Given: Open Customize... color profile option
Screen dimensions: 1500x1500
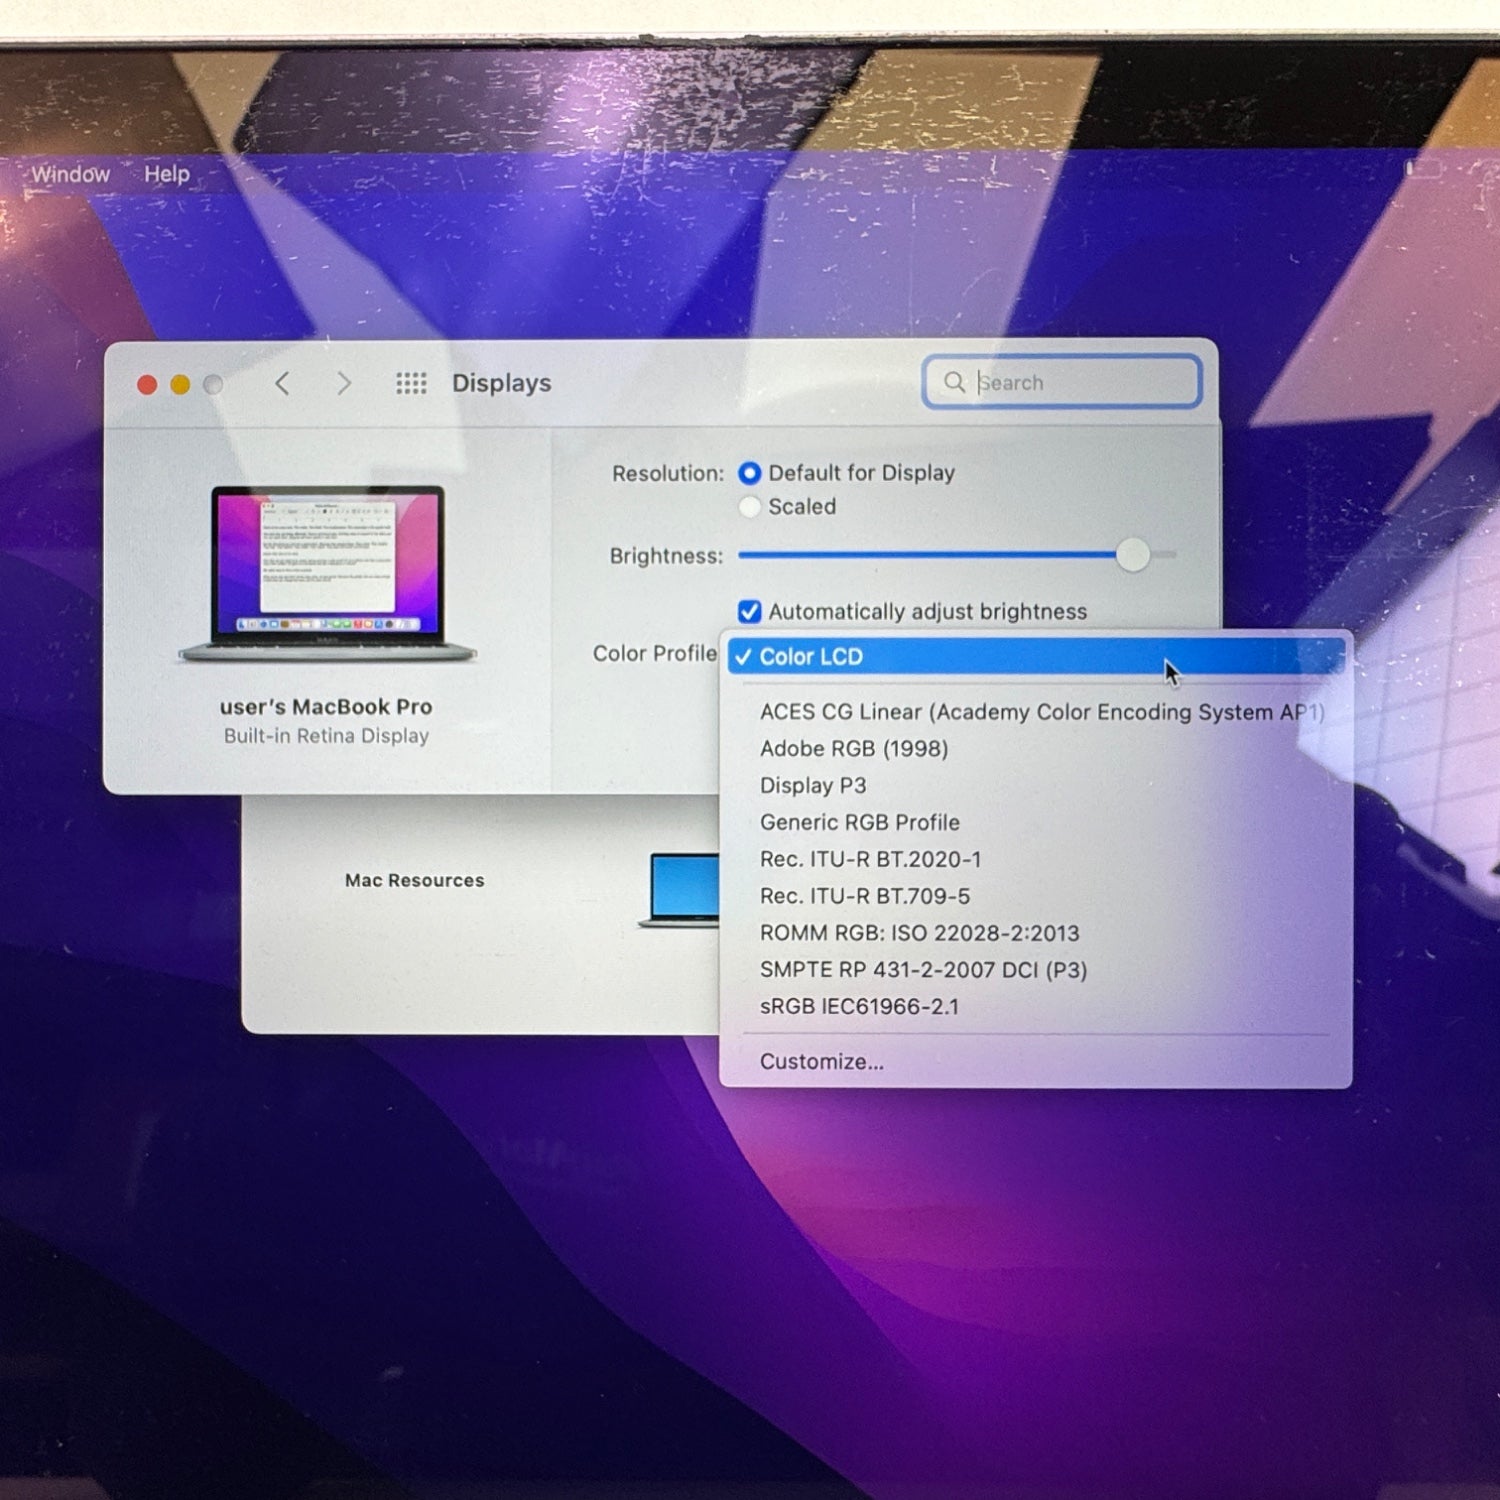Looking at the screenshot, I should 1036,1062.
